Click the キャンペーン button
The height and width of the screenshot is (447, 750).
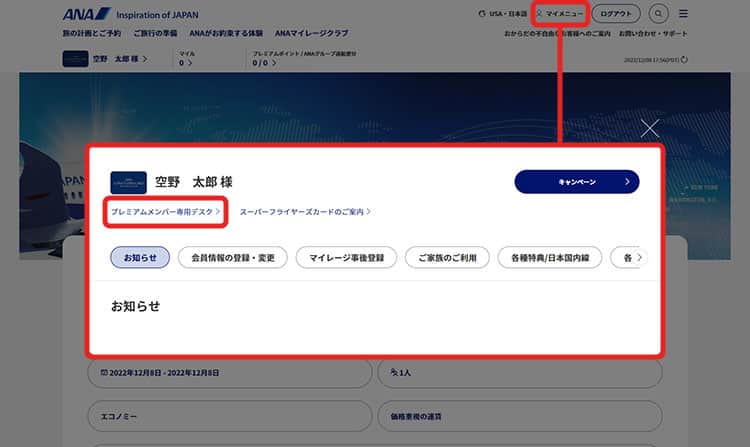(x=577, y=182)
